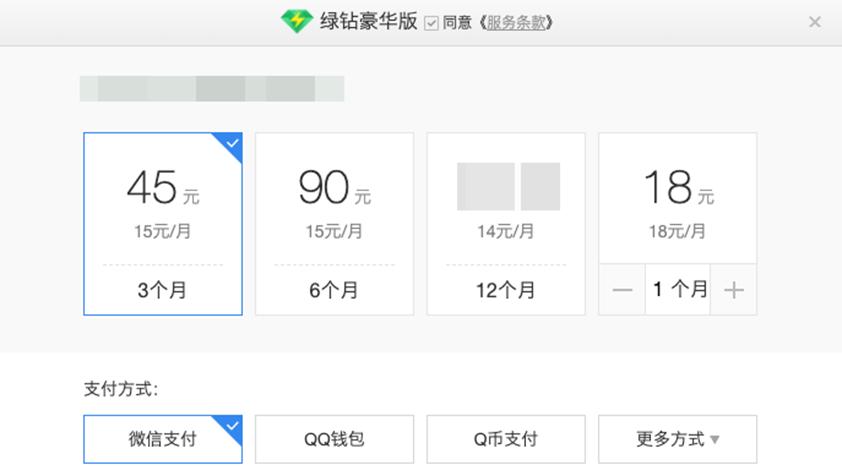Choose QQ钱包 payment method
This screenshot has width=842, height=476.
(335, 439)
